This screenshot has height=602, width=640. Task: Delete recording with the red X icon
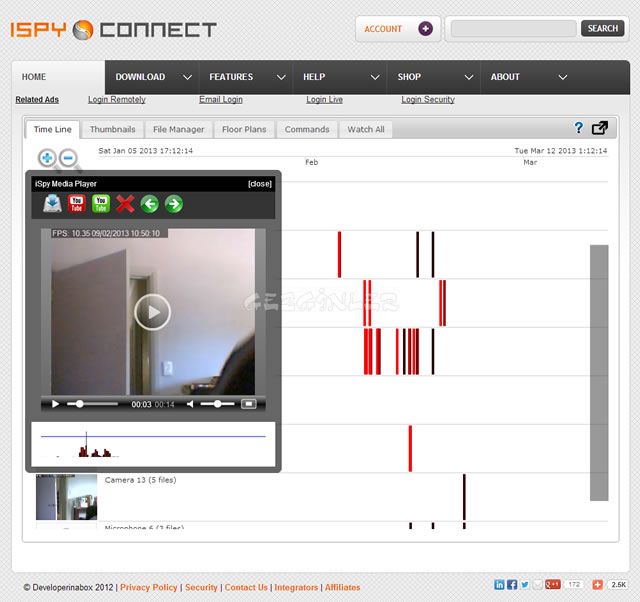click(x=125, y=204)
